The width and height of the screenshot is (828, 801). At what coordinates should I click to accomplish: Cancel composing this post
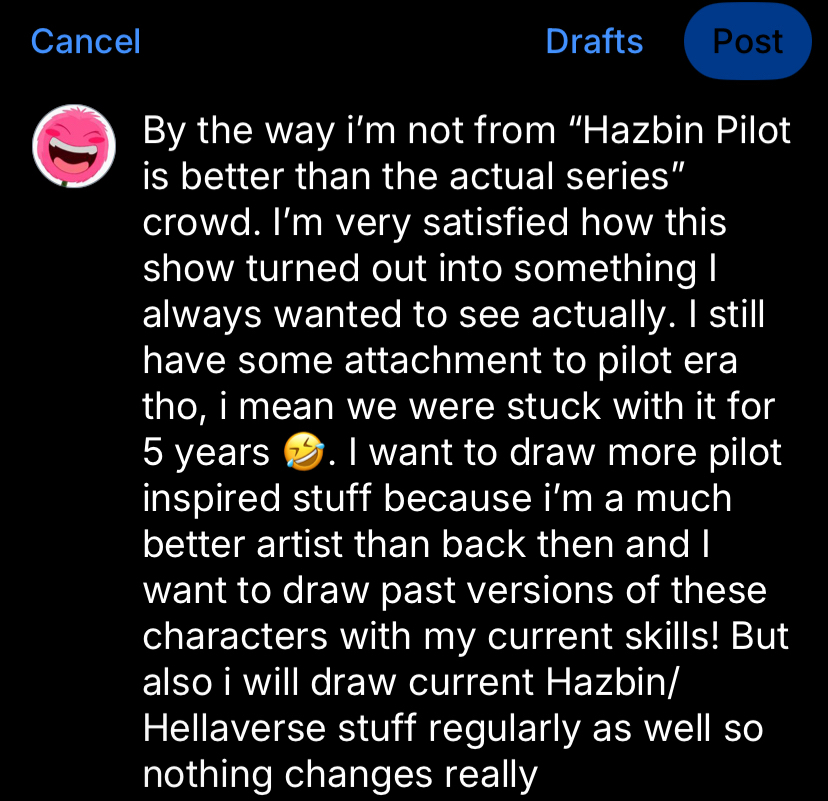click(x=86, y=41)
